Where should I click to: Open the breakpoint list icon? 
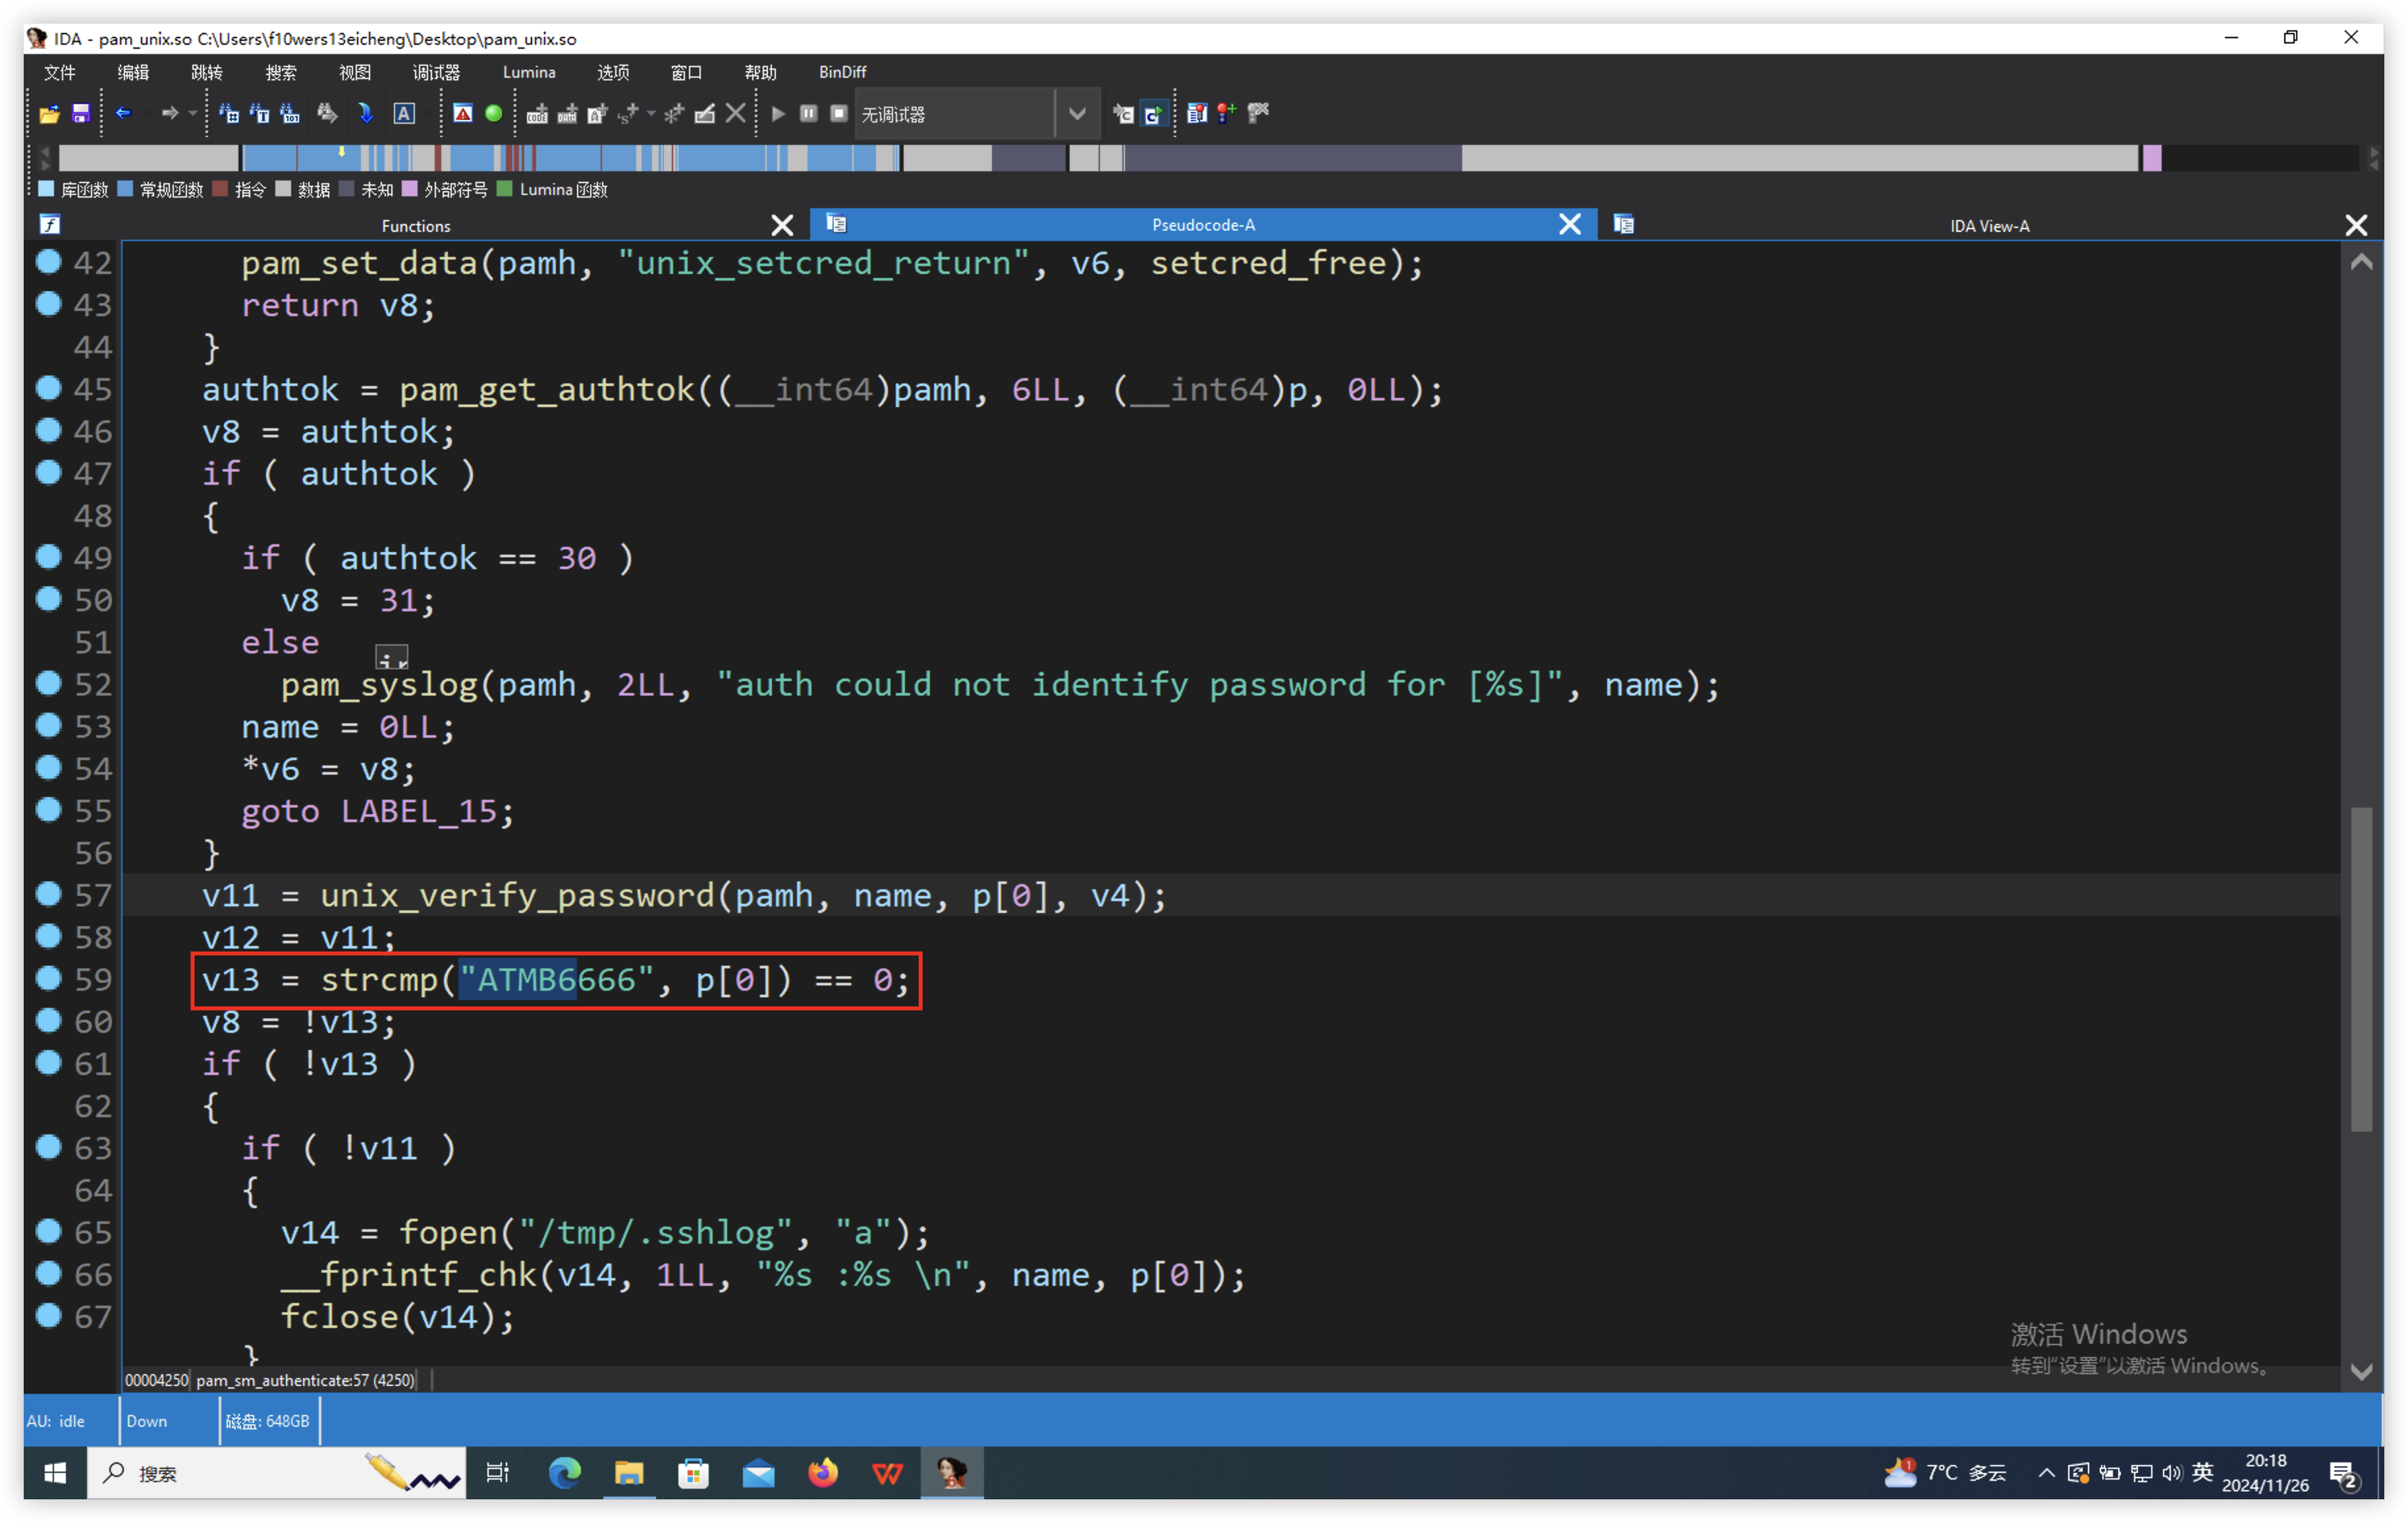1197,114
